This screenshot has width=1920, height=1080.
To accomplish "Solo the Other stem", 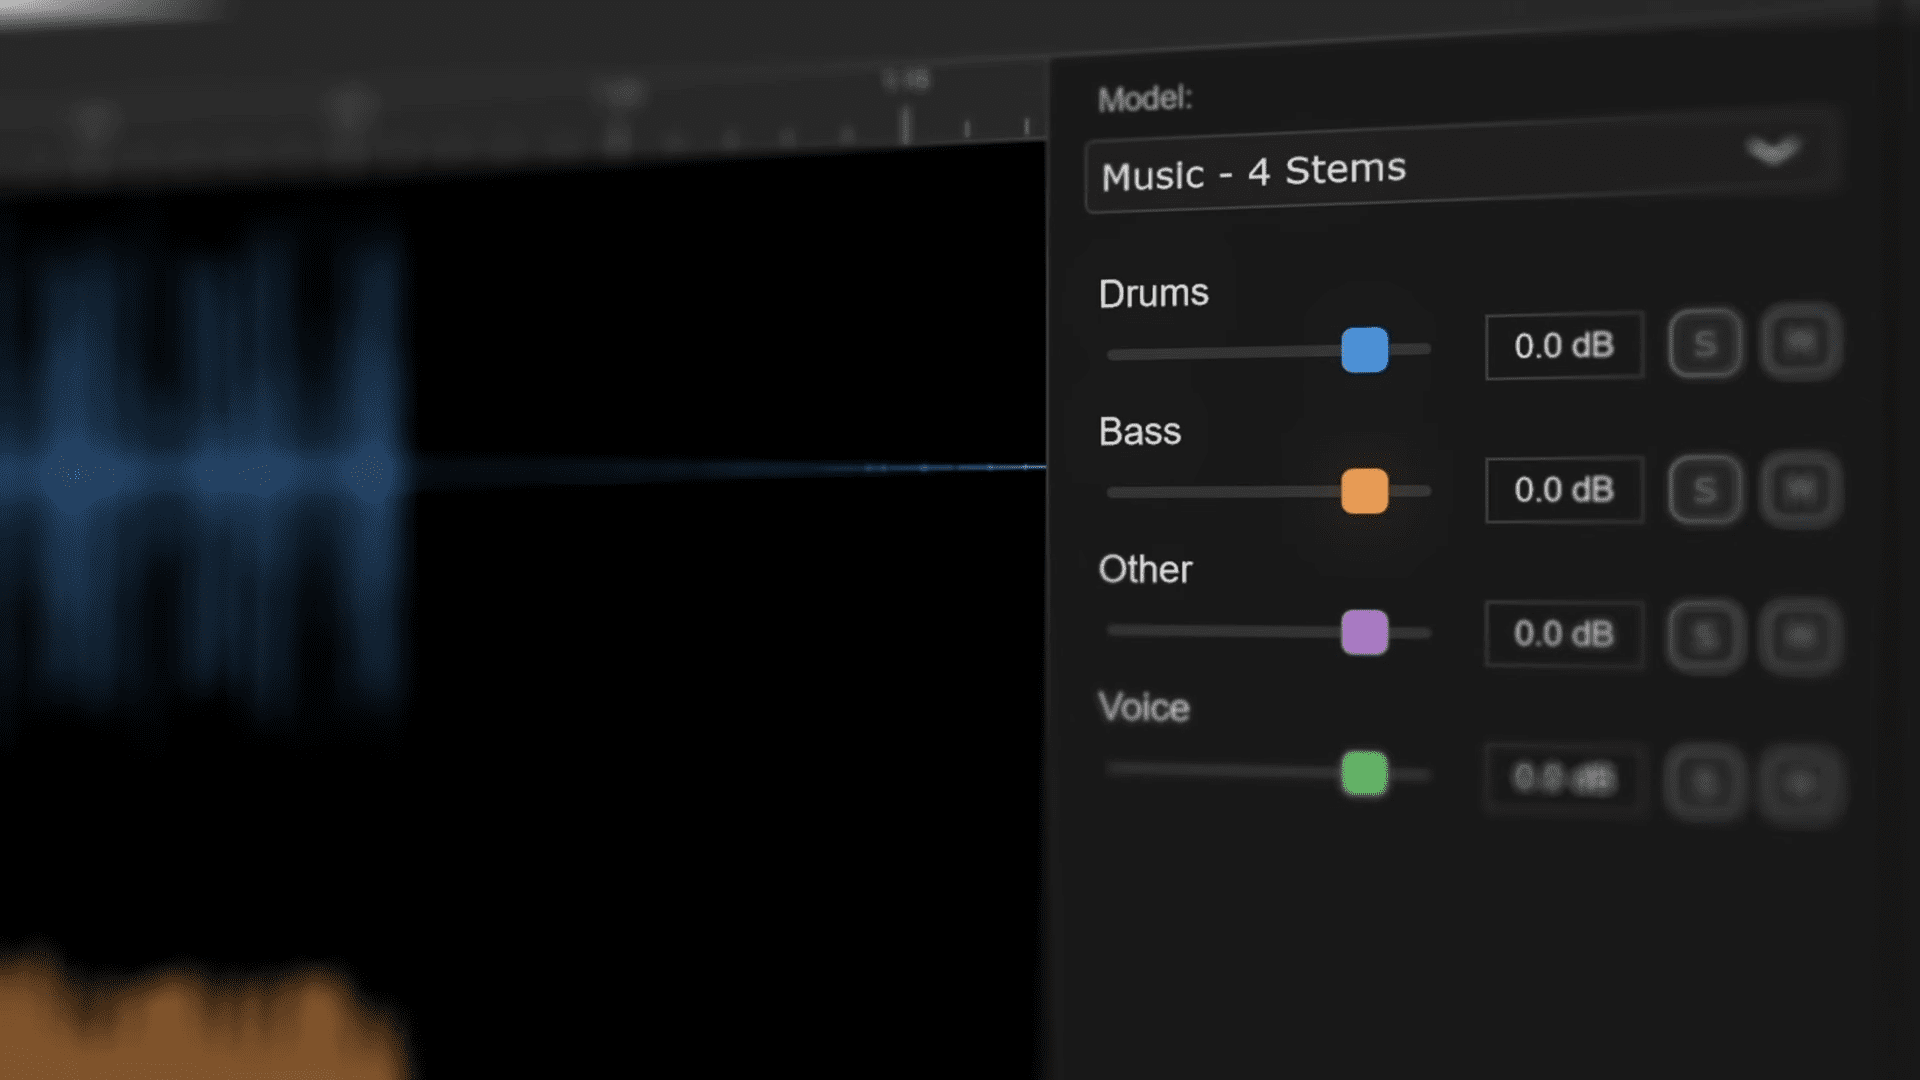I will [x=1705, y=636].
